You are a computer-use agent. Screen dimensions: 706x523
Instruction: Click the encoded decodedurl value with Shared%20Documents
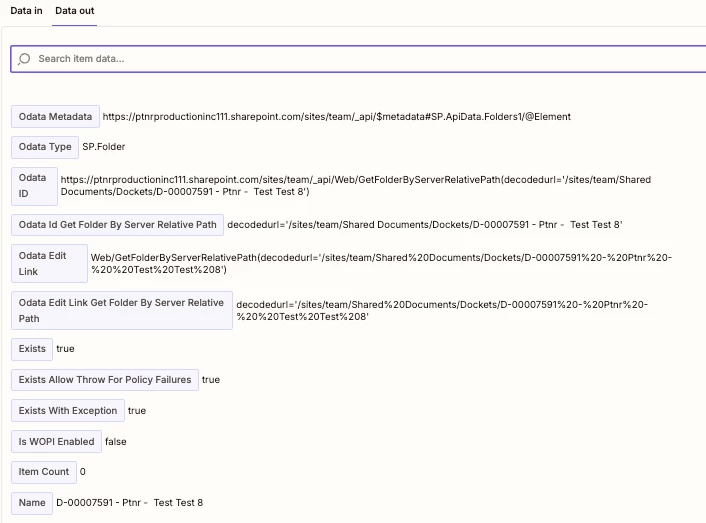(442, 311)
